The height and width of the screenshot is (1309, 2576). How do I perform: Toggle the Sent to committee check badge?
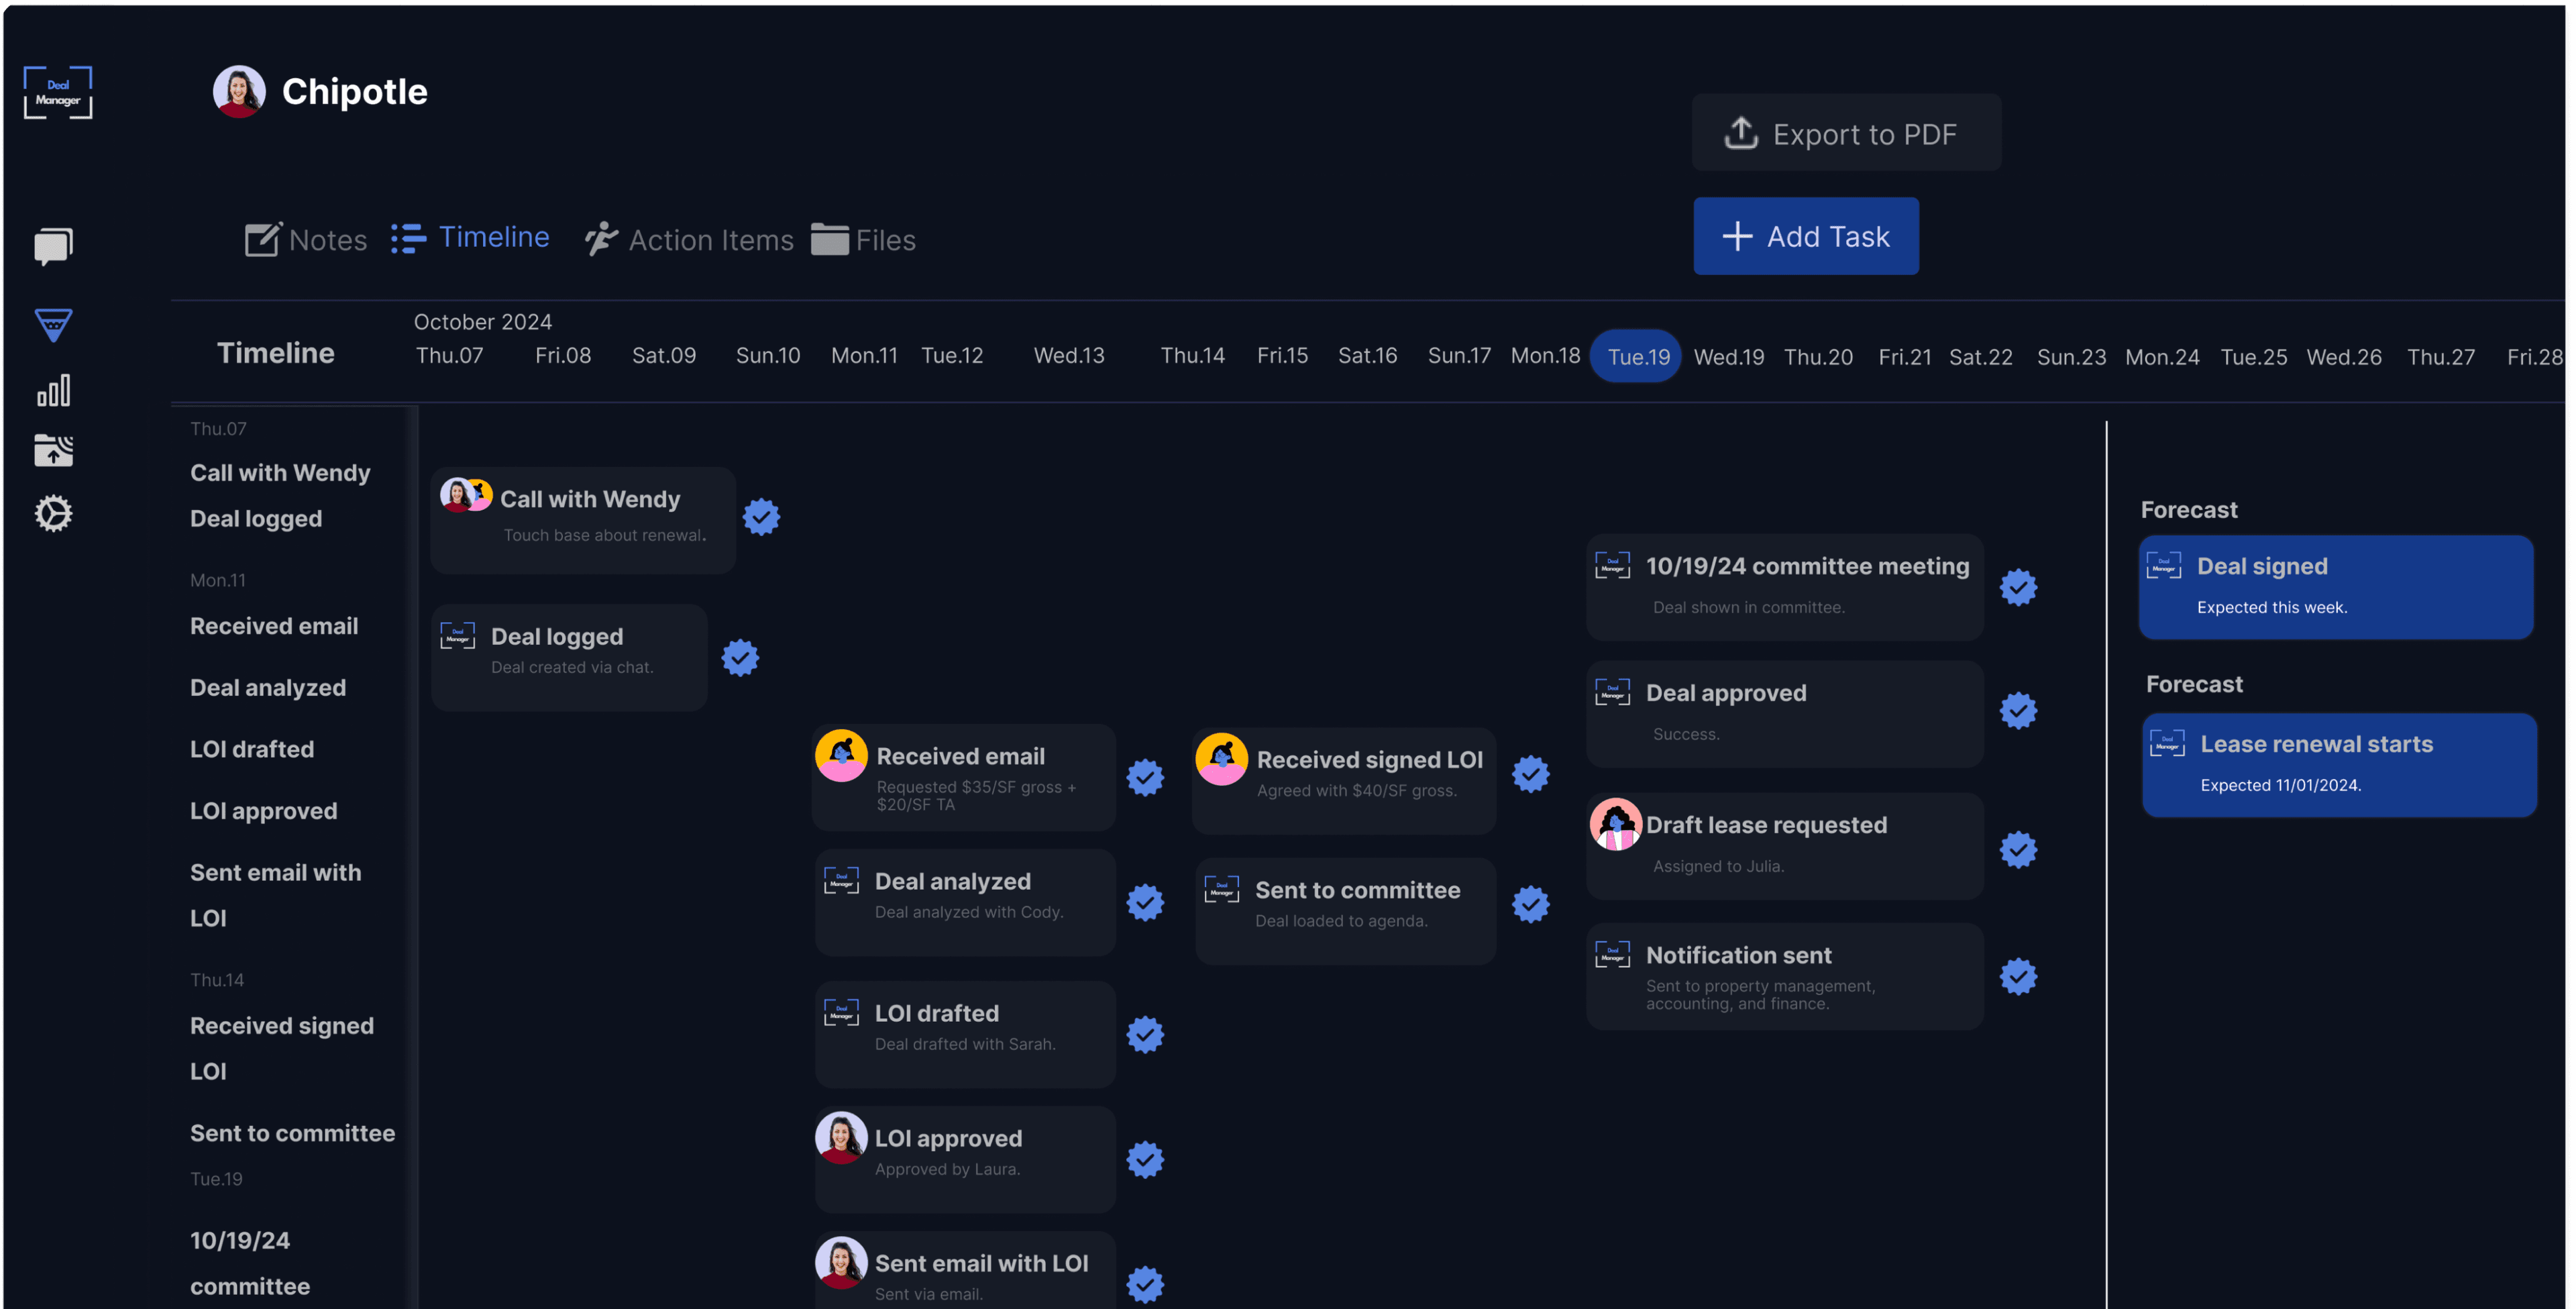coord(1530,905)
